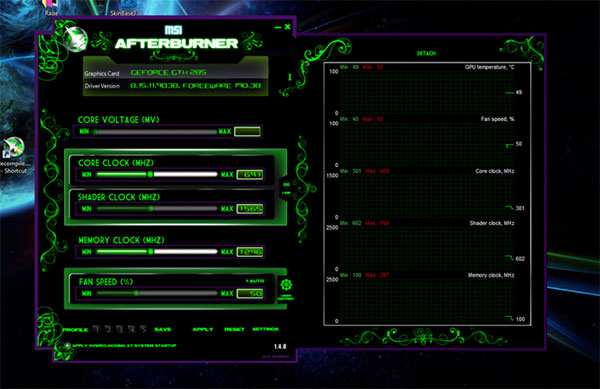Open the Settings dialog
The height and width of the screenshot is (389, 600).
pos(265,329)
